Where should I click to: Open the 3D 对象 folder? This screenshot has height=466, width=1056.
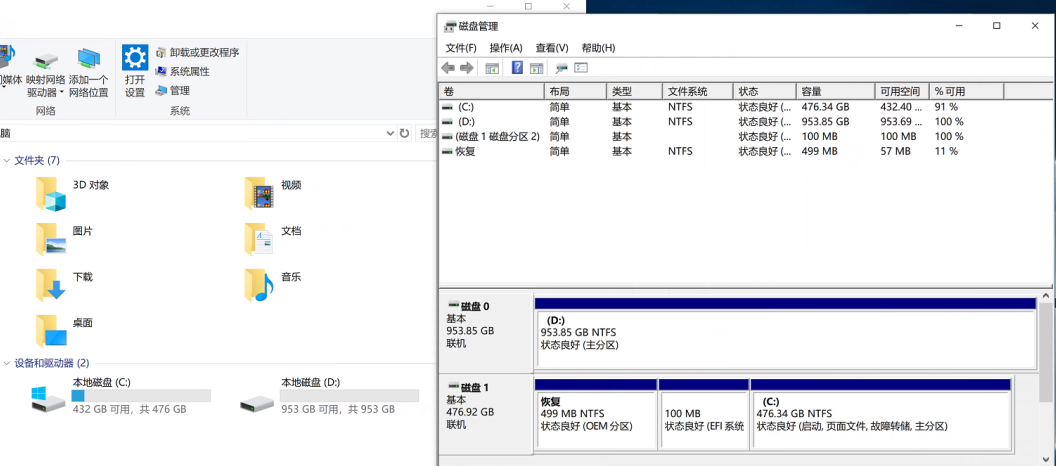click(51, 193)
